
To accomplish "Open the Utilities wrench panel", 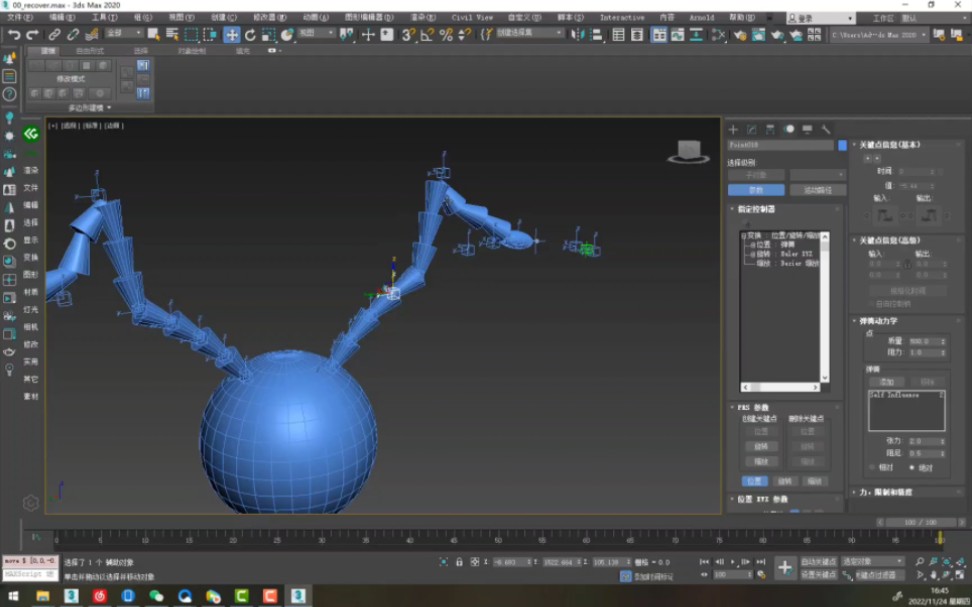I will (826, 129).
